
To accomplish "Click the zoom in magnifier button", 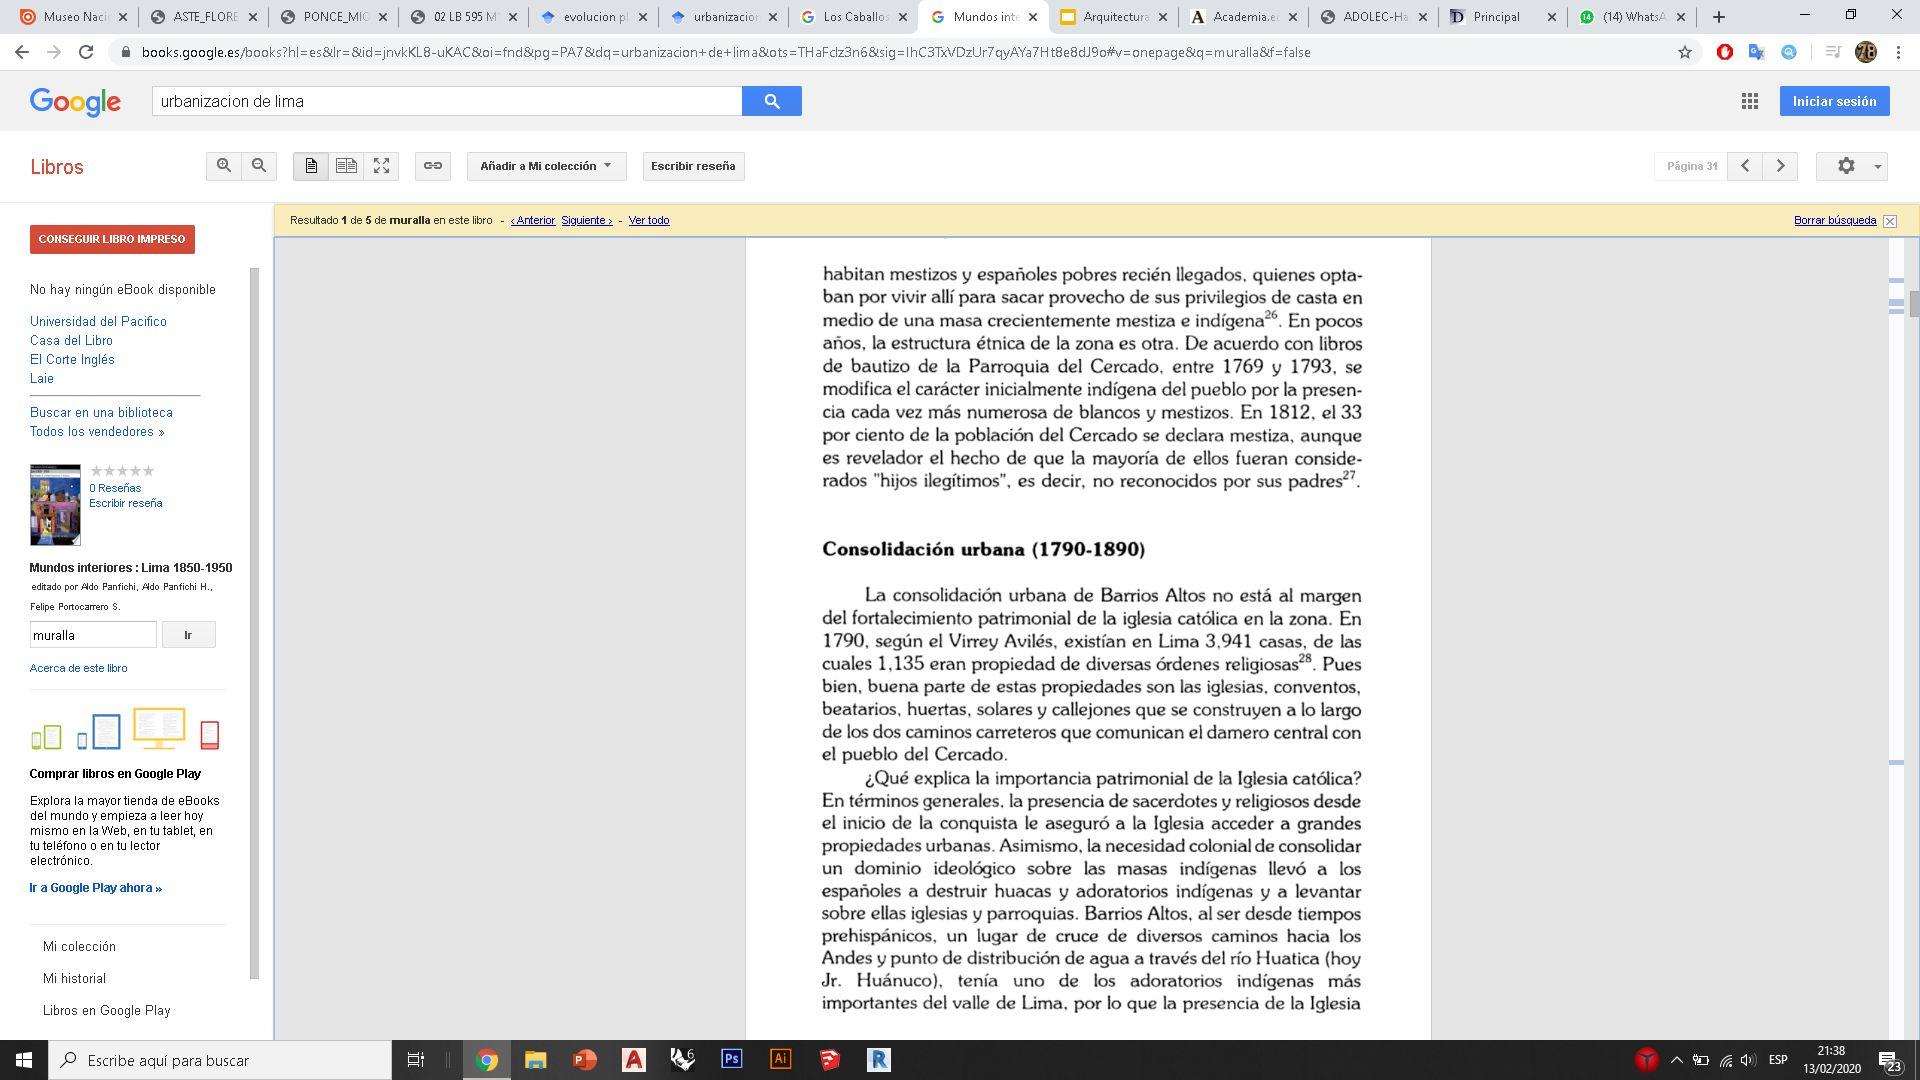I will pyautogui.click(x=224, y=166).
